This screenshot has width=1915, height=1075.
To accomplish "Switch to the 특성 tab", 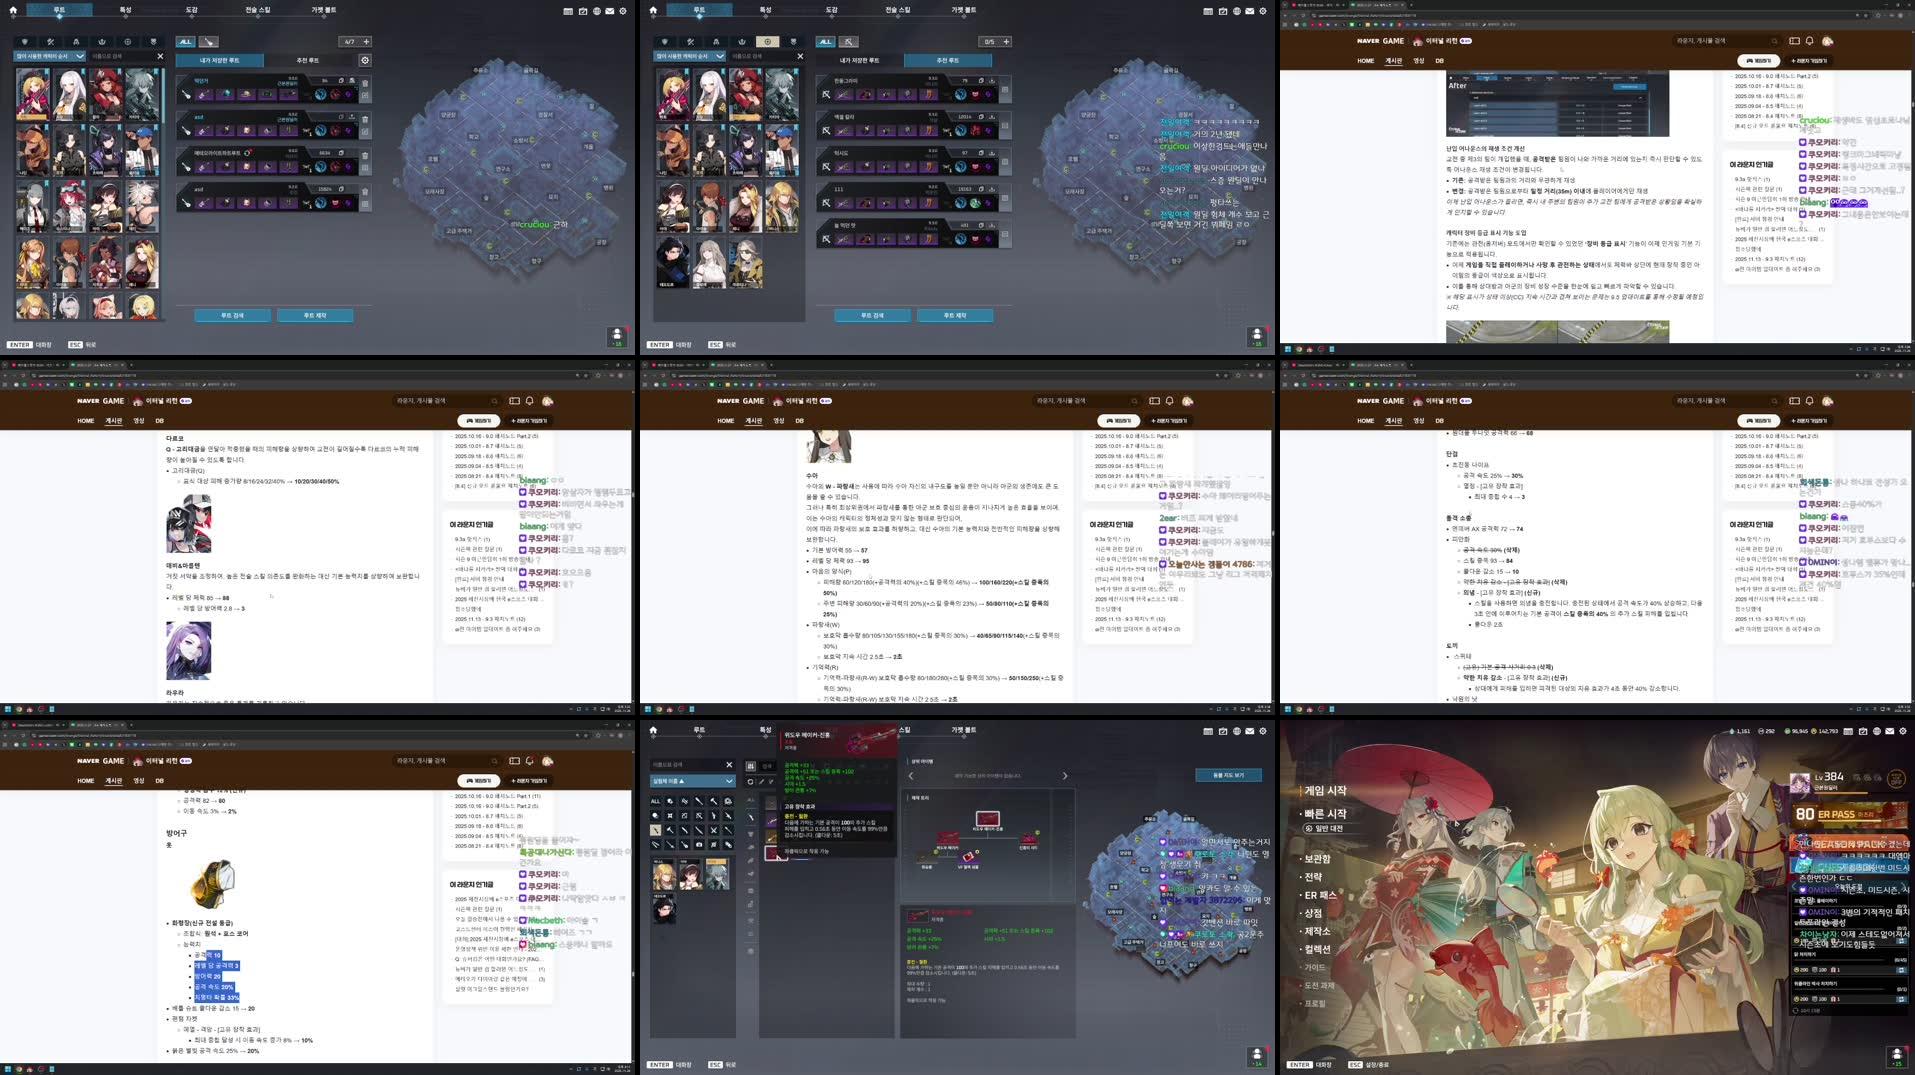I will point(124,10).
